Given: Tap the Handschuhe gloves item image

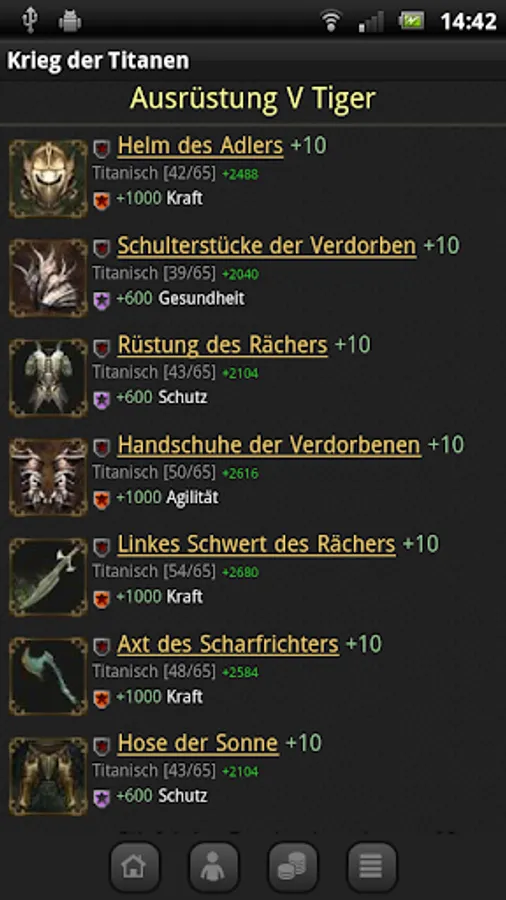Looking at the screenshot, I should (48, 477).
